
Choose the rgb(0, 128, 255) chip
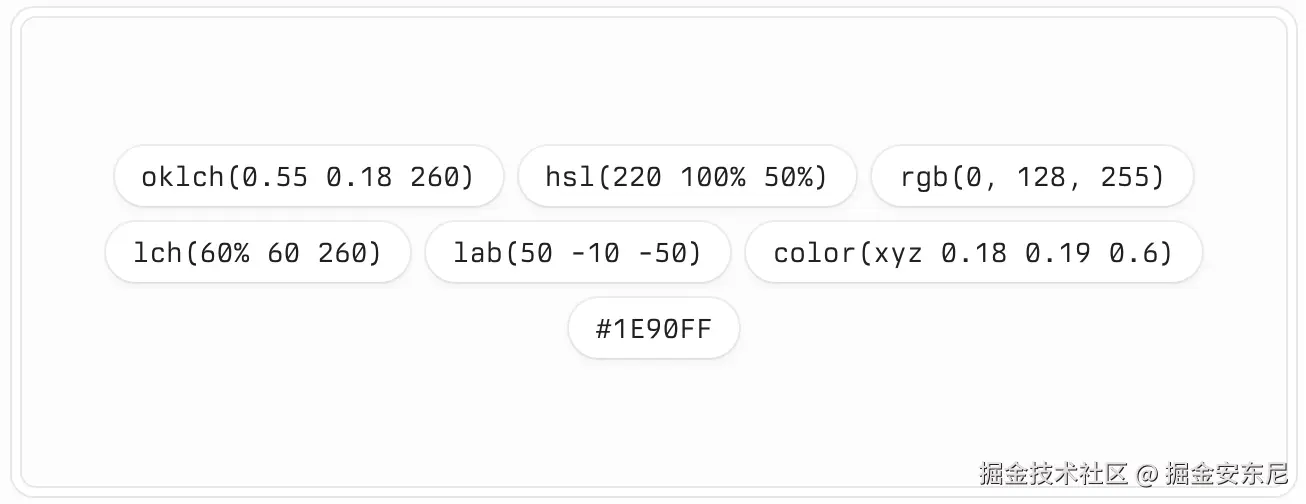pos(1033,177)
